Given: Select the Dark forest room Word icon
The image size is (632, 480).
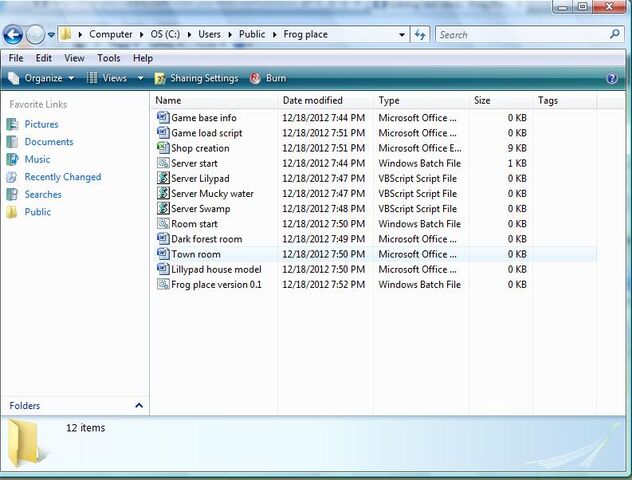Looking at the screenshot, I should [x=163, y=239].
